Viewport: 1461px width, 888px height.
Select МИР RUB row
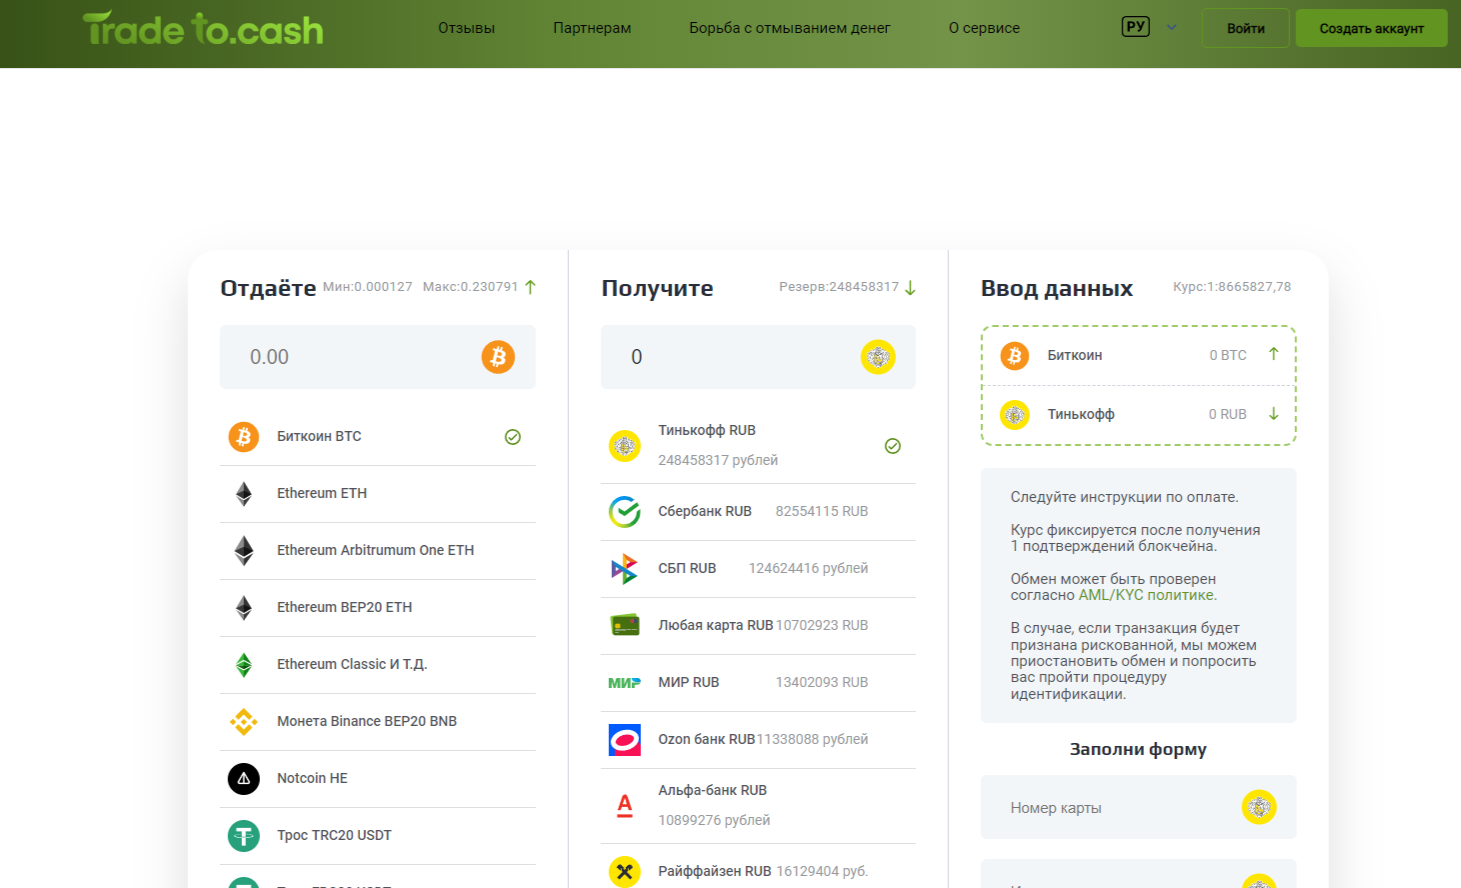coord(758,683)
